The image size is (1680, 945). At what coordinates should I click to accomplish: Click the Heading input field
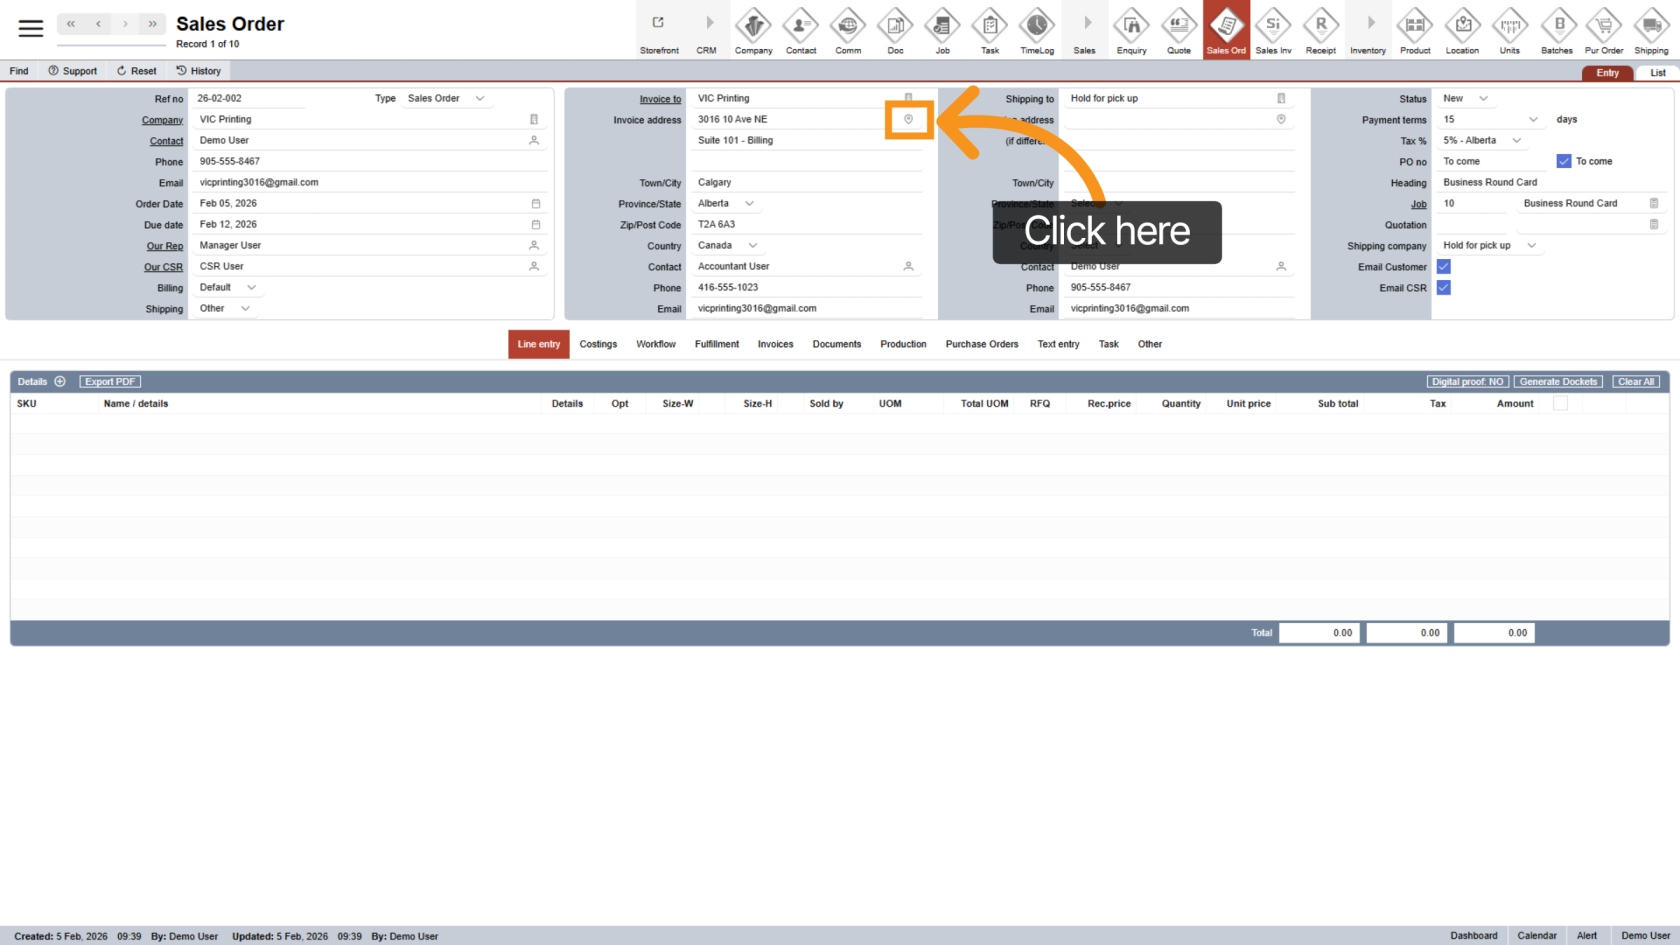1550,183
